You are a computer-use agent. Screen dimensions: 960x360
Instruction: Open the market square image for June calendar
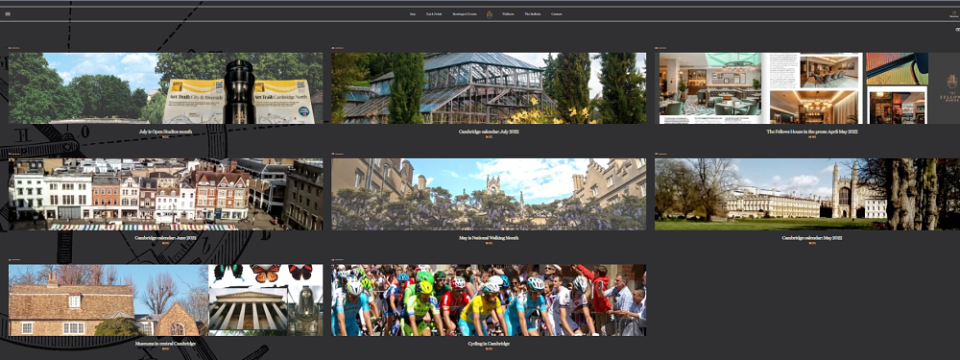pyautogui.click(x=166, y=195)
